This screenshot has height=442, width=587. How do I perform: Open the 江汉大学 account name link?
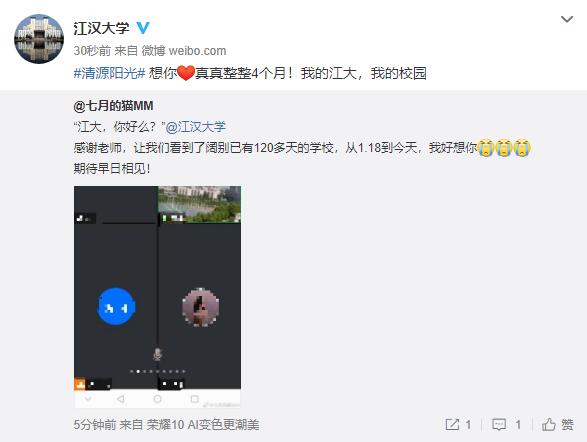(101, 28)
